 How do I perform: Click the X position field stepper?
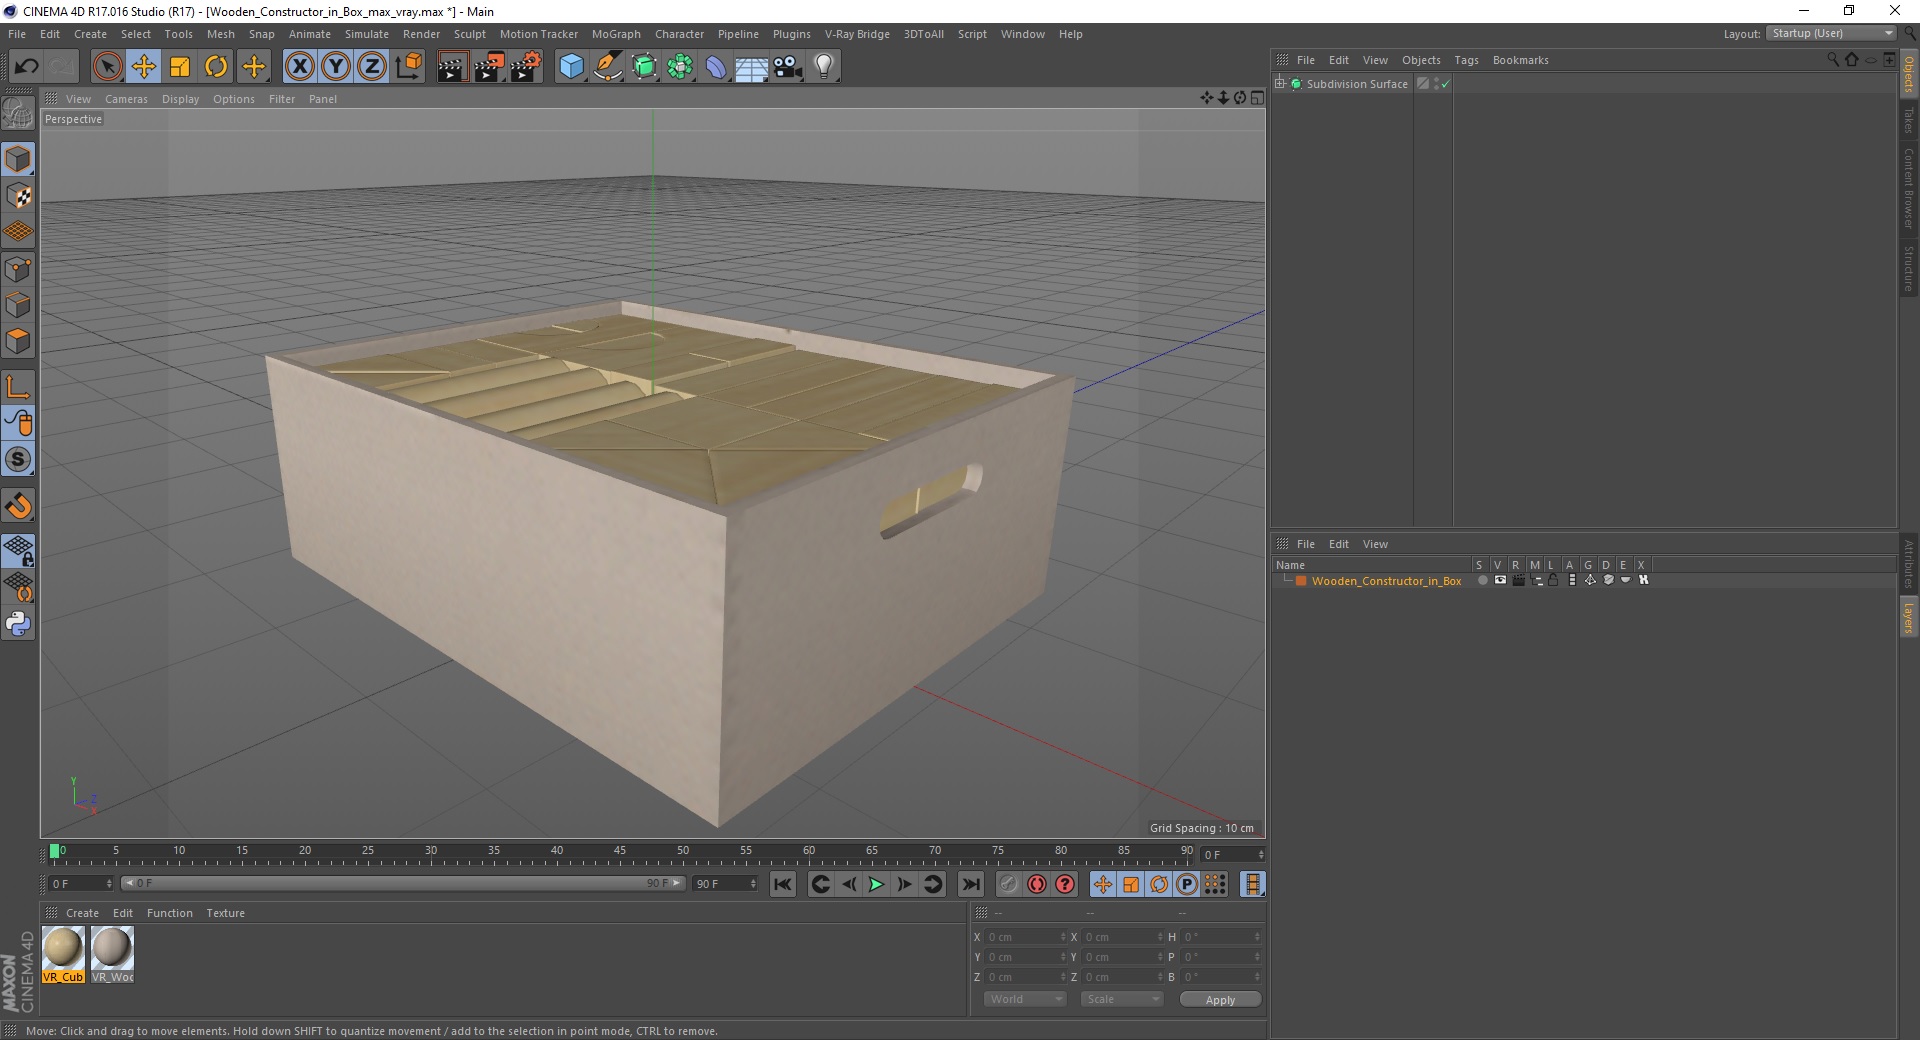(1063, 937)
